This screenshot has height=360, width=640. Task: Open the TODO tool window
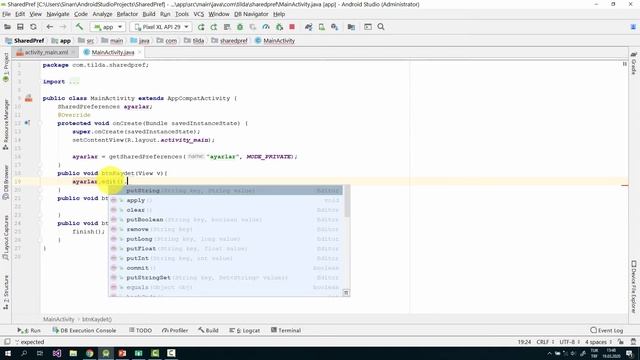click(140, 330)
